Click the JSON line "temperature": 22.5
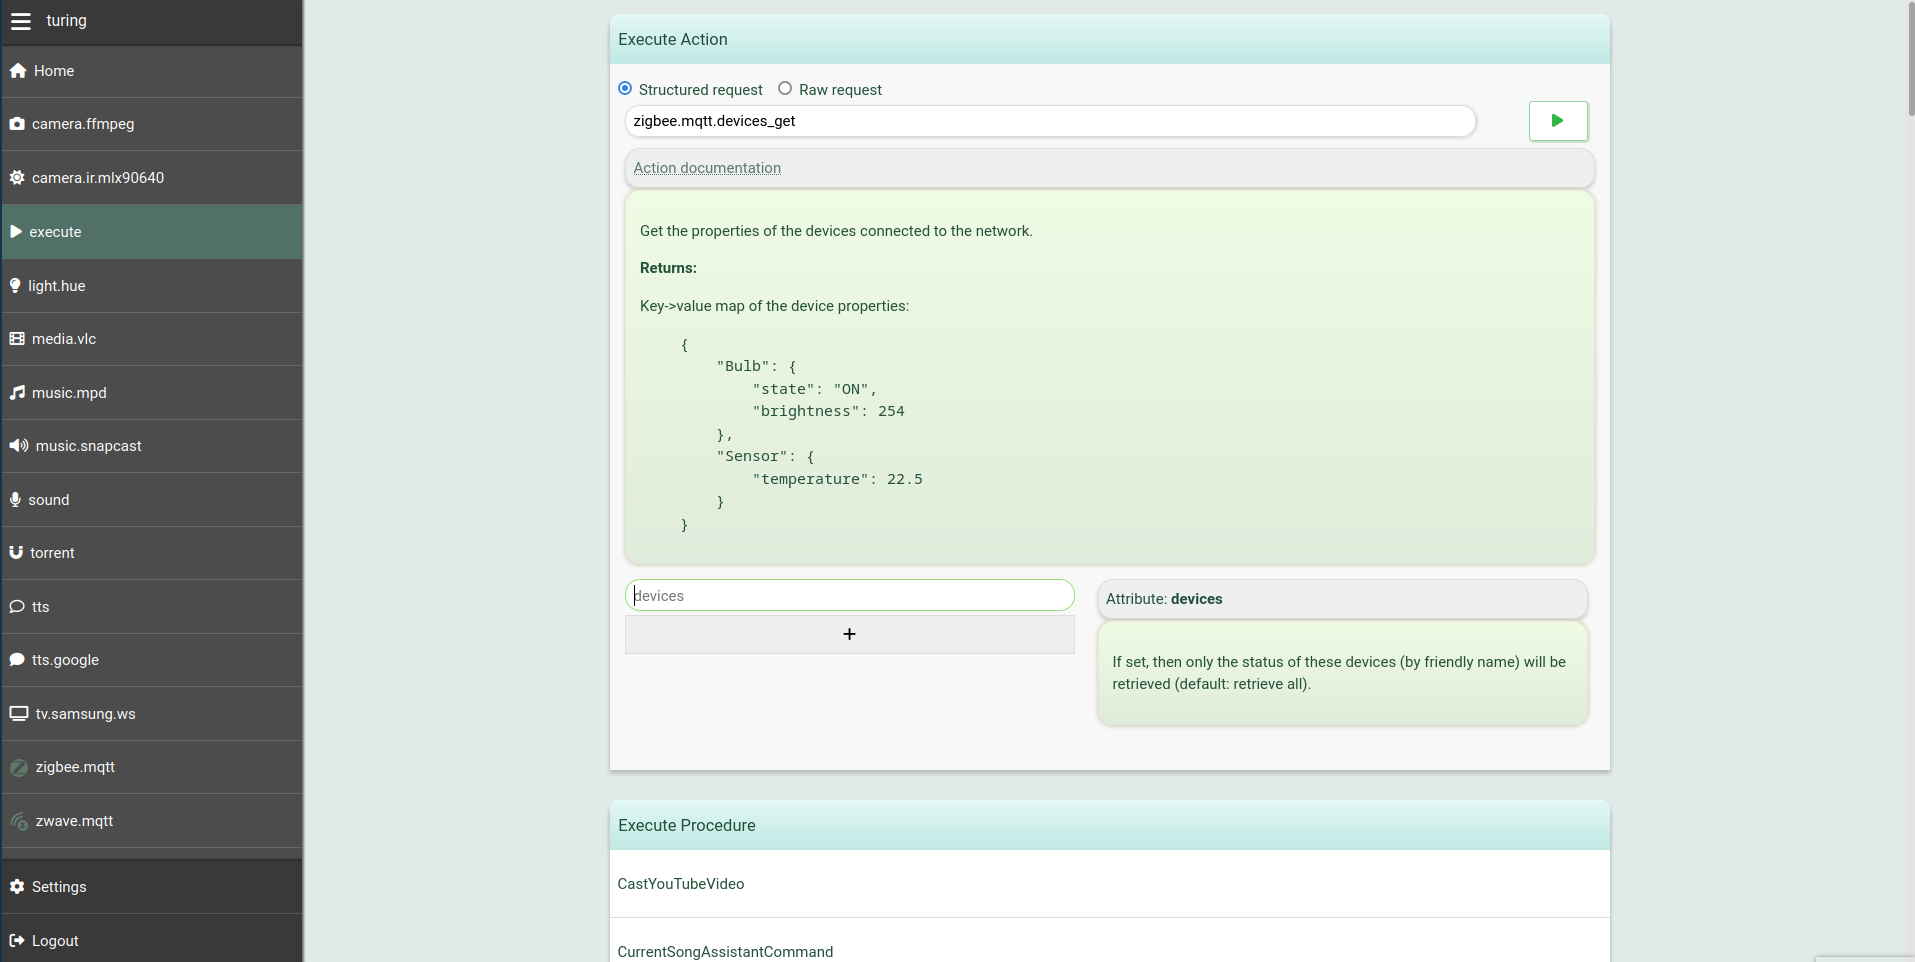1915x962 pixels. click(837, 479)
